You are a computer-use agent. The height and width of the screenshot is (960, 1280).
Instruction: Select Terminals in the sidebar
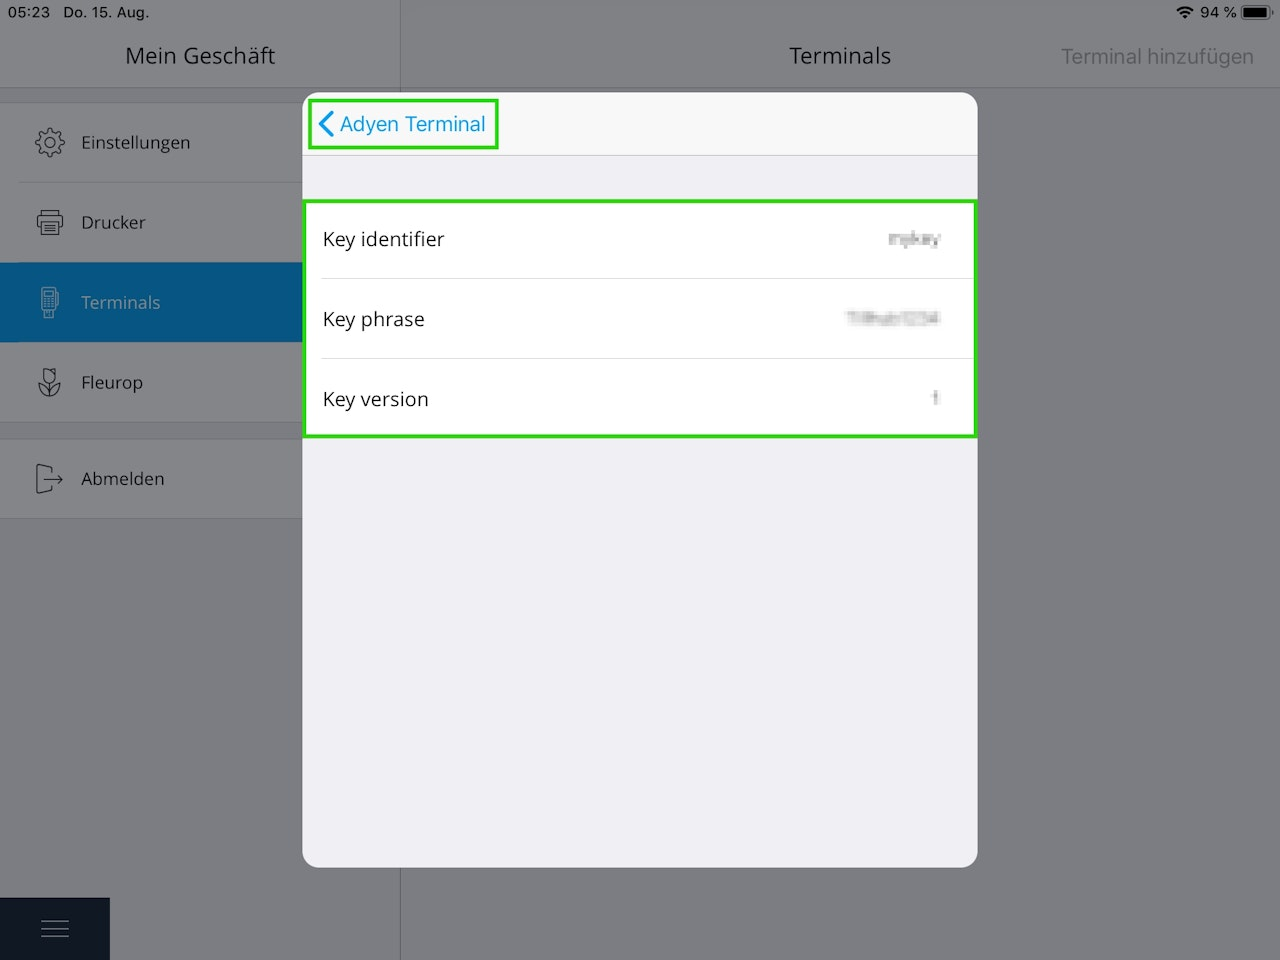pos(151,302)
